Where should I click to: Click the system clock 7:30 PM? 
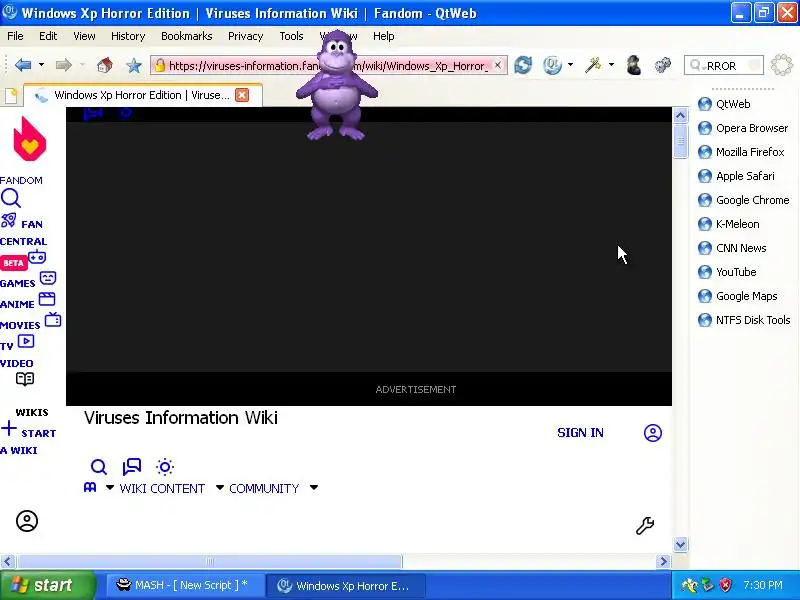tap(763, 585)
